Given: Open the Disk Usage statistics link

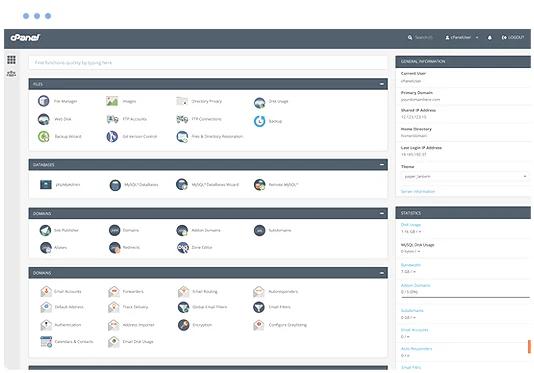Looking at the screenshot, I should [411, 225].
